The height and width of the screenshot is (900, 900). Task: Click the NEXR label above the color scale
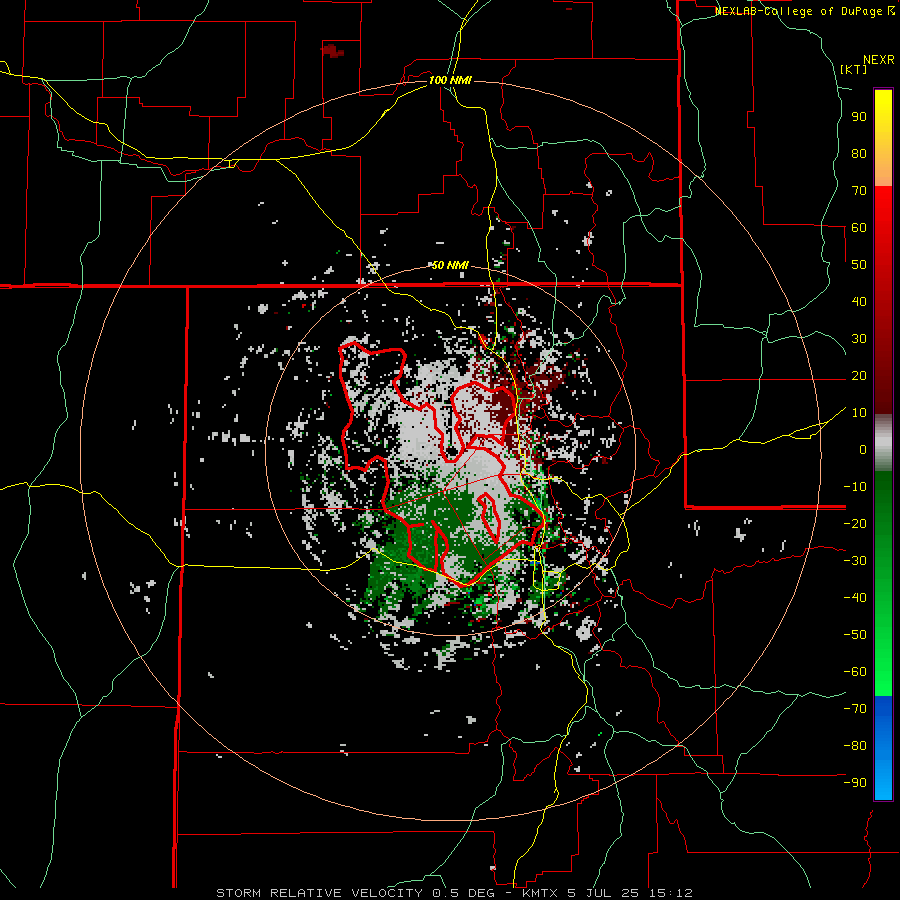(x=879, y=60)
